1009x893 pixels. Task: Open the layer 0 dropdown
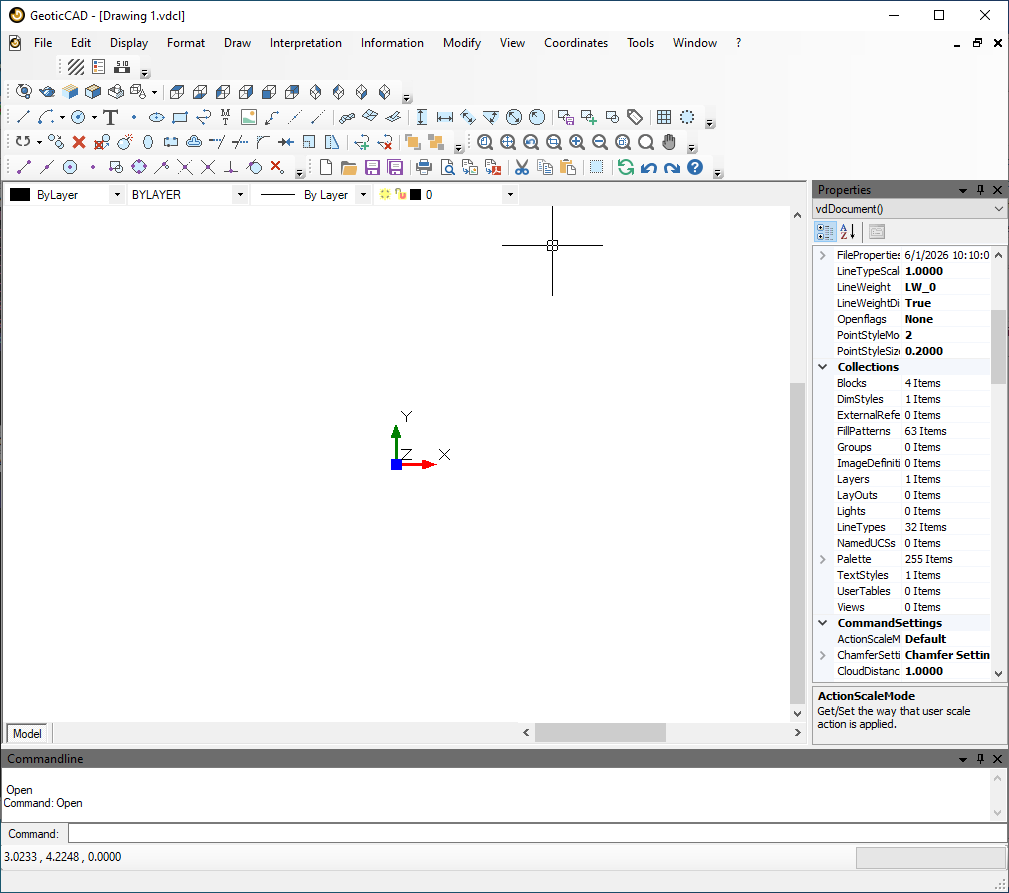click(510, 194)
